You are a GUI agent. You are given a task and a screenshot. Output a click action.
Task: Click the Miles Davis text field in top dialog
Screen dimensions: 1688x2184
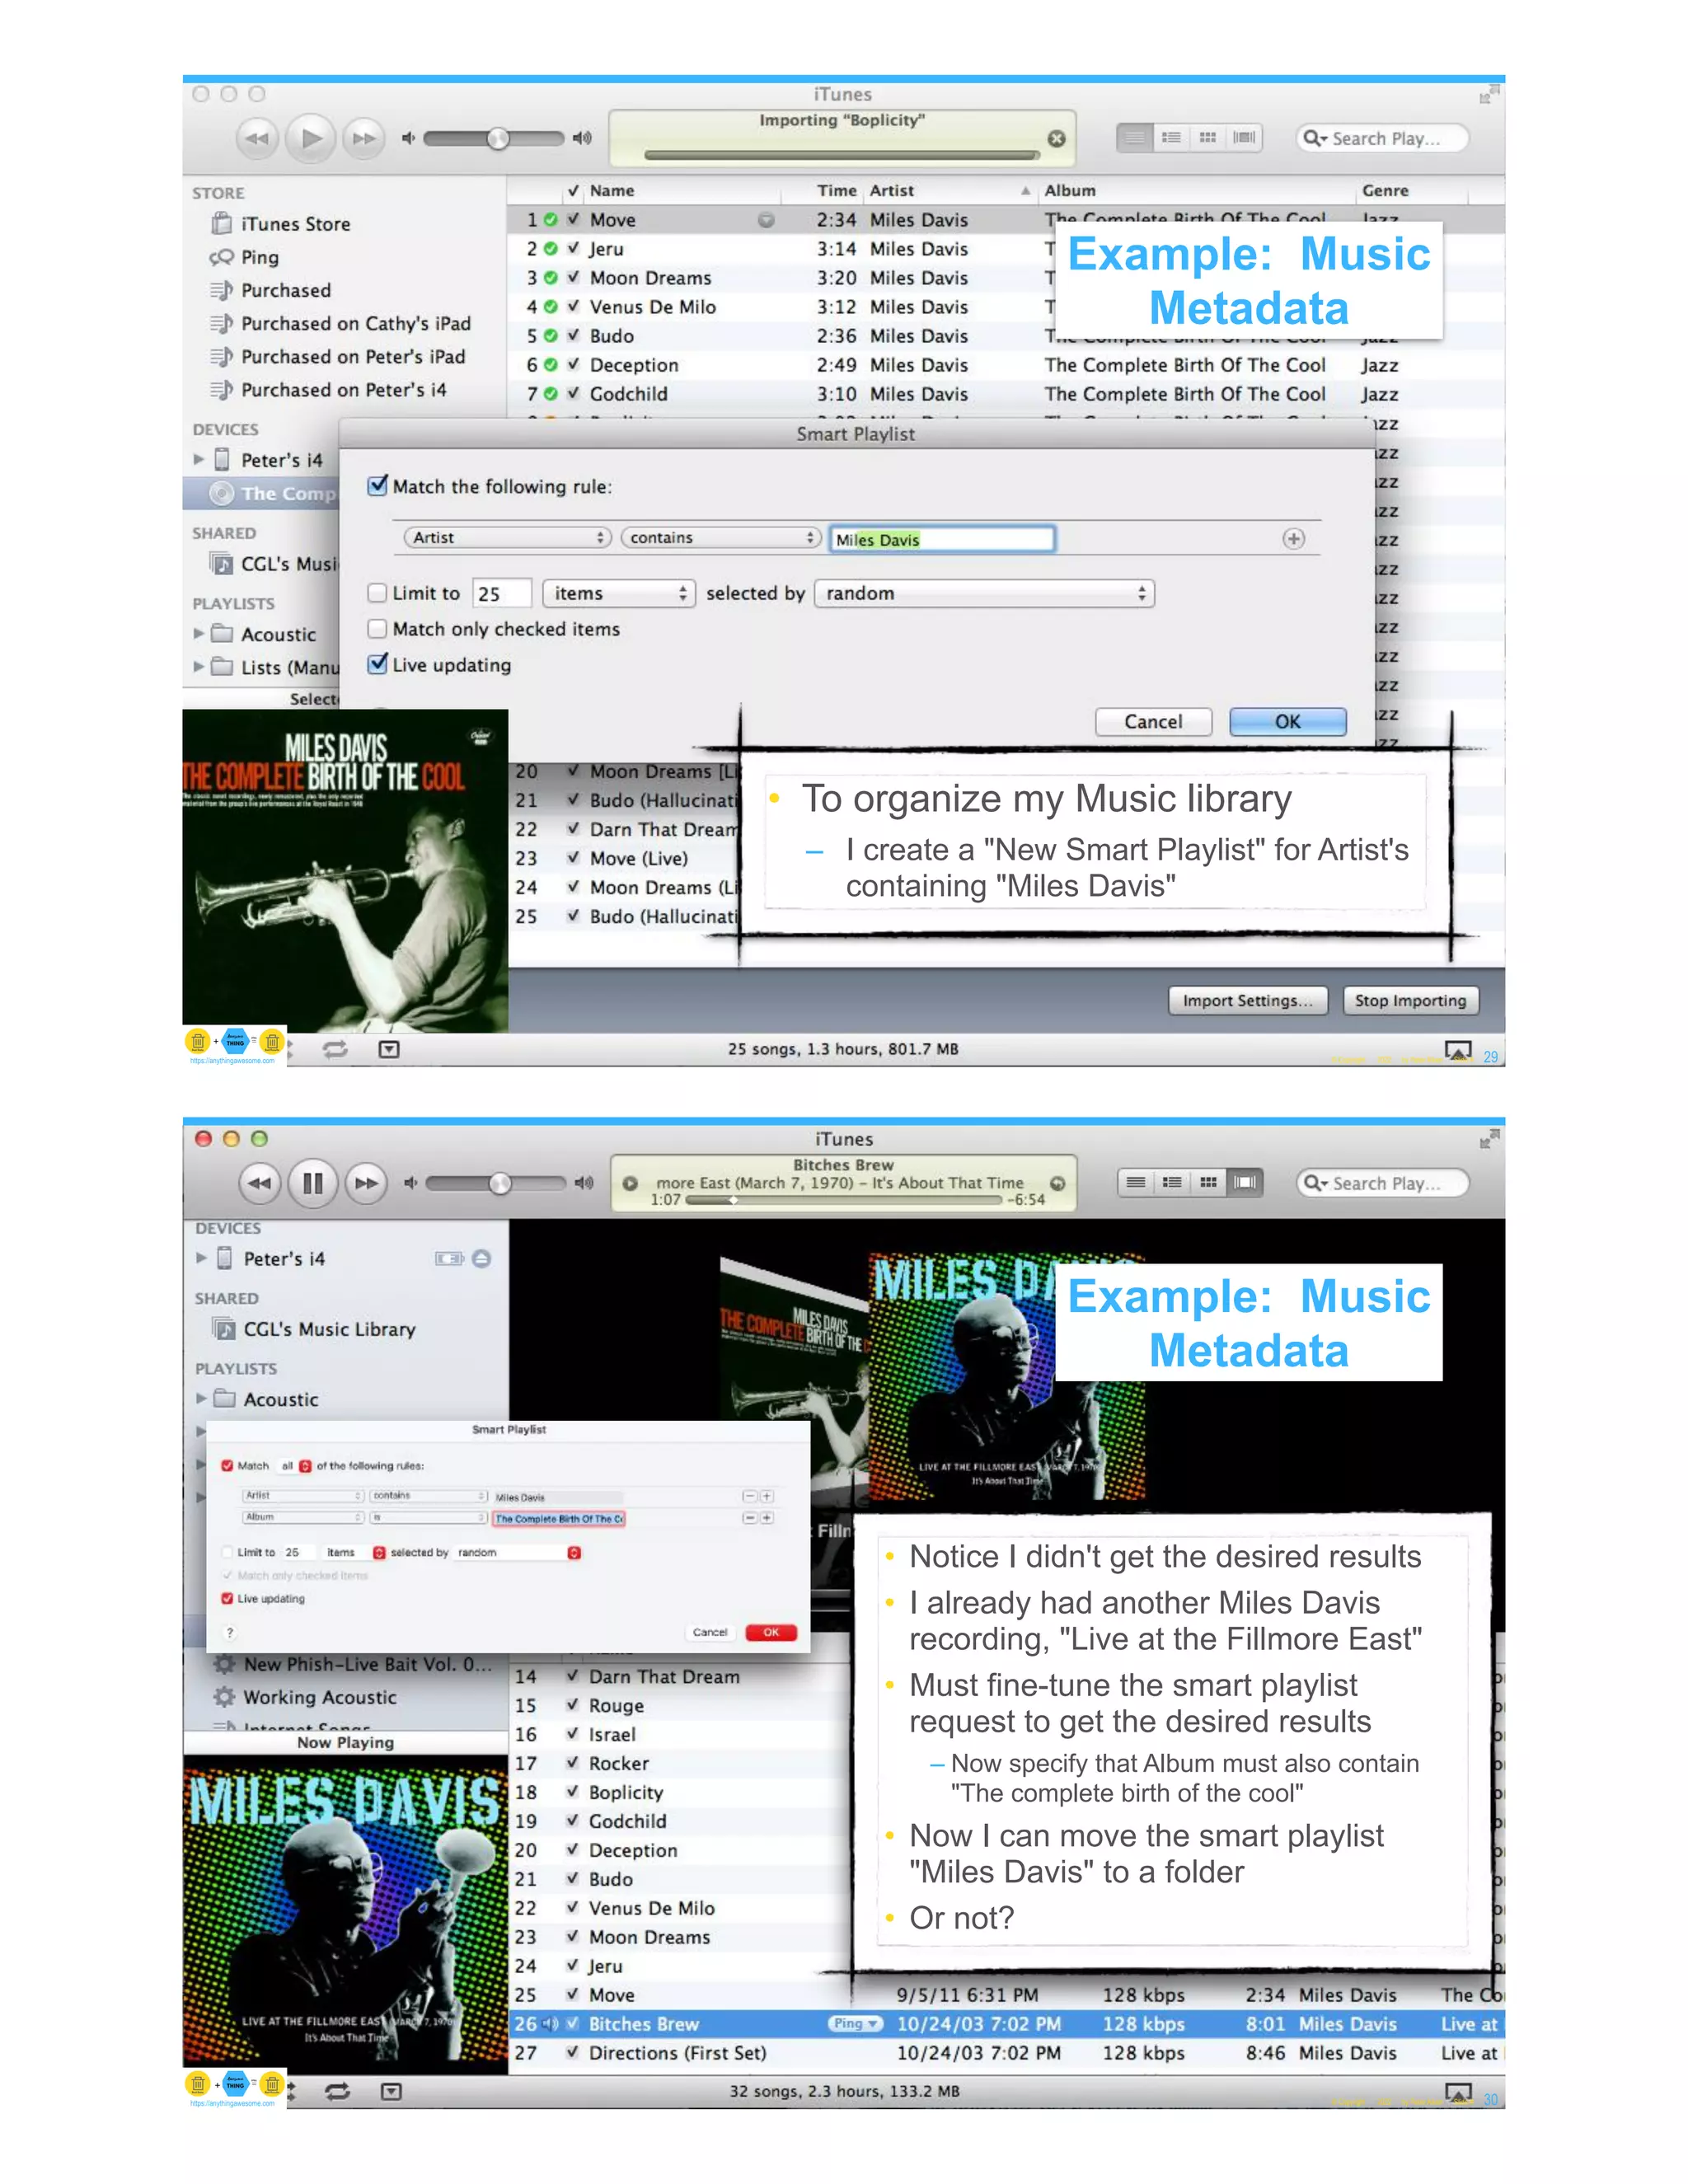pos(942,539)
